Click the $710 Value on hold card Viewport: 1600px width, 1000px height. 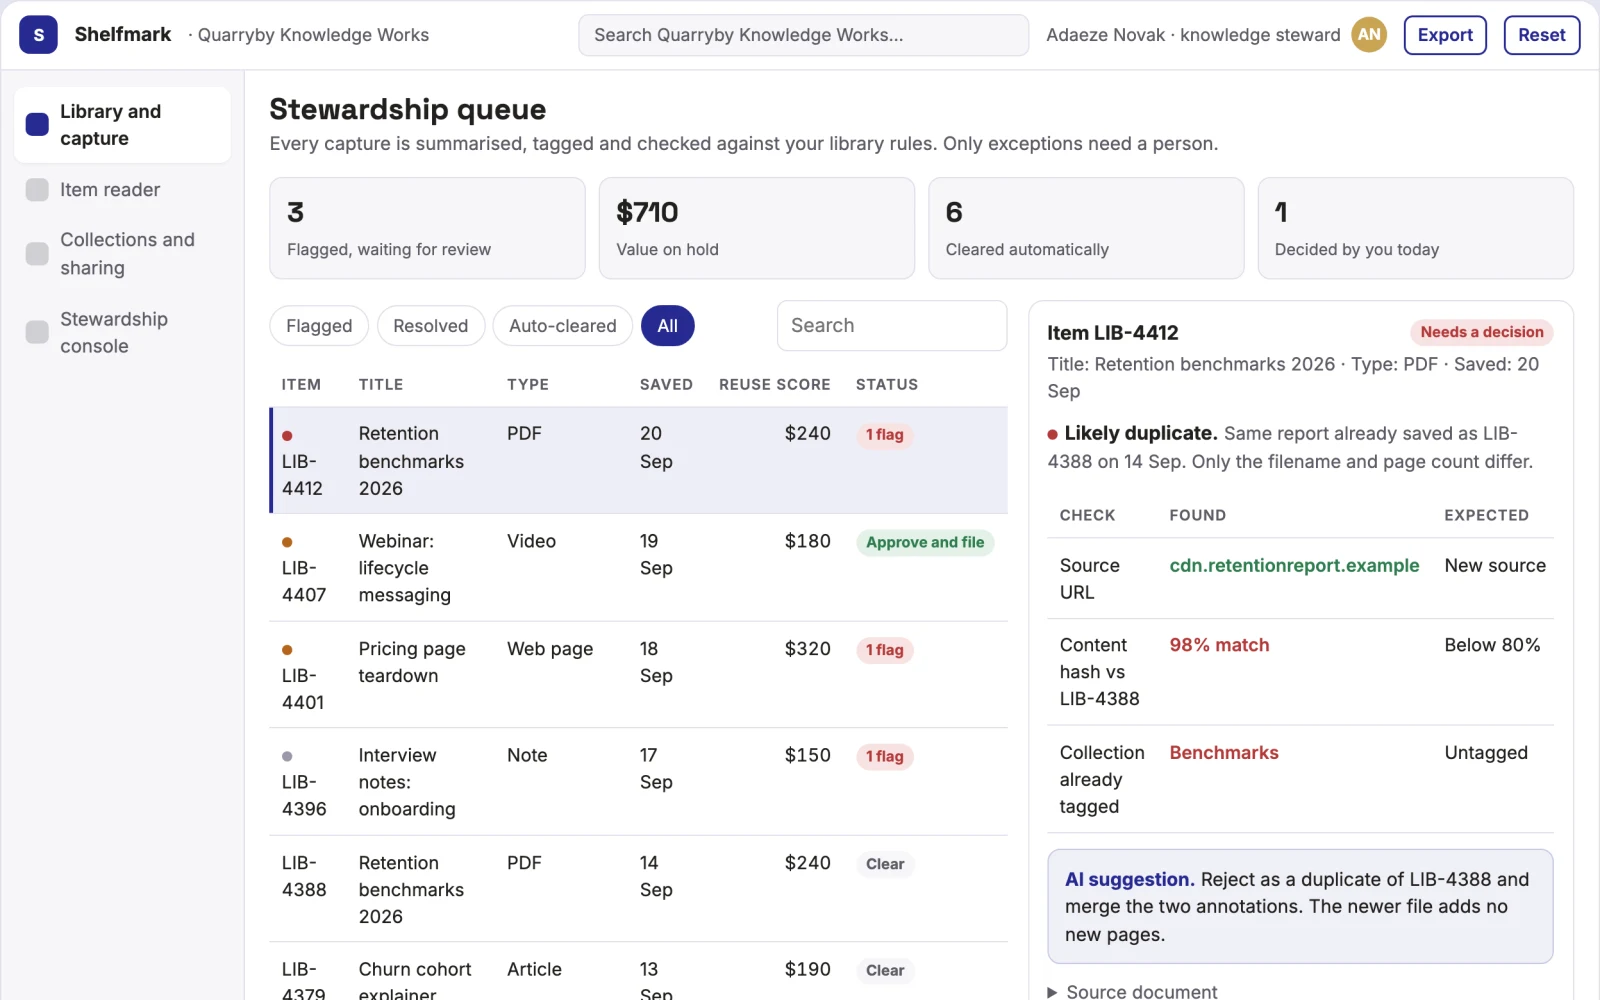tap(756, 228)
